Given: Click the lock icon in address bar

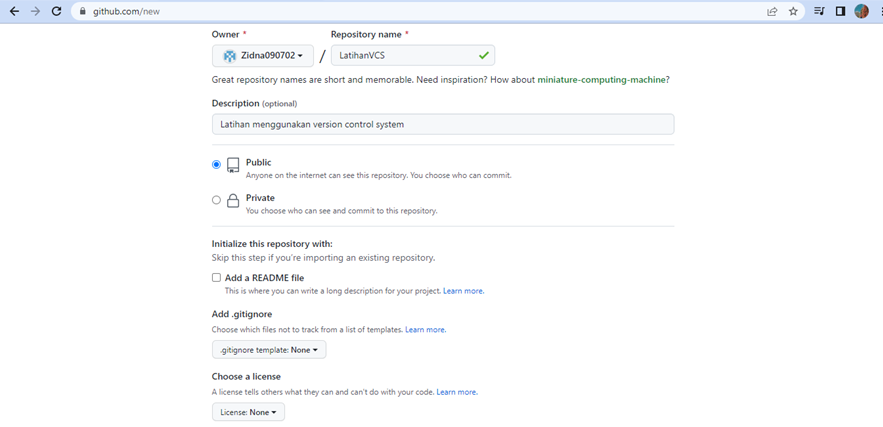Looking at the screenshot, I should (83, 11).
